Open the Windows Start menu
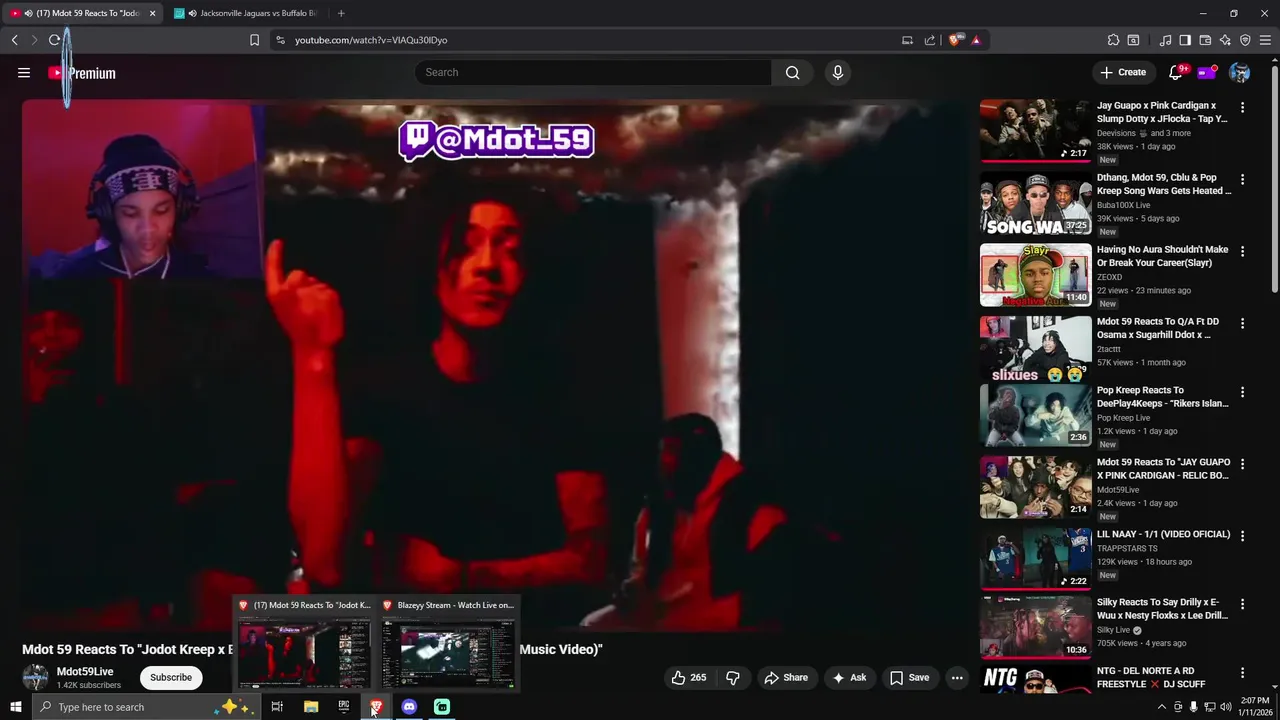 (x=15, y=707)
